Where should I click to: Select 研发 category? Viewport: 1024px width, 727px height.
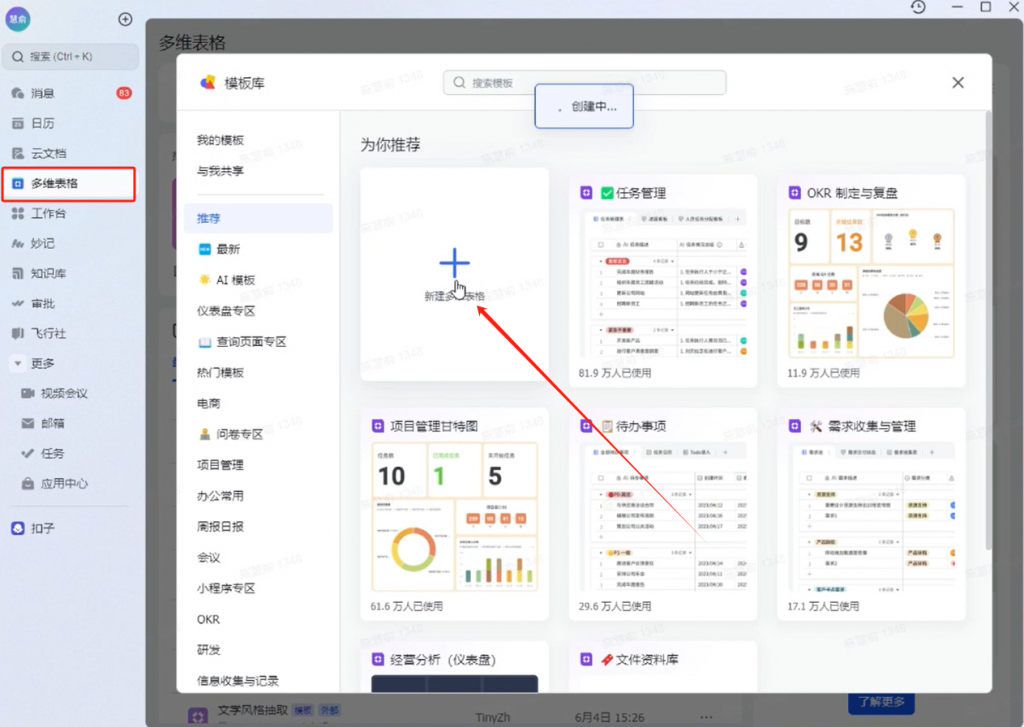tap(208, 650)
